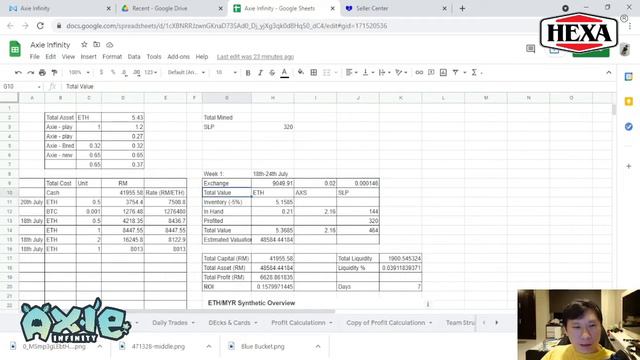
Task: Open Calendar in the side panel
Action: (x=629, y=76)
